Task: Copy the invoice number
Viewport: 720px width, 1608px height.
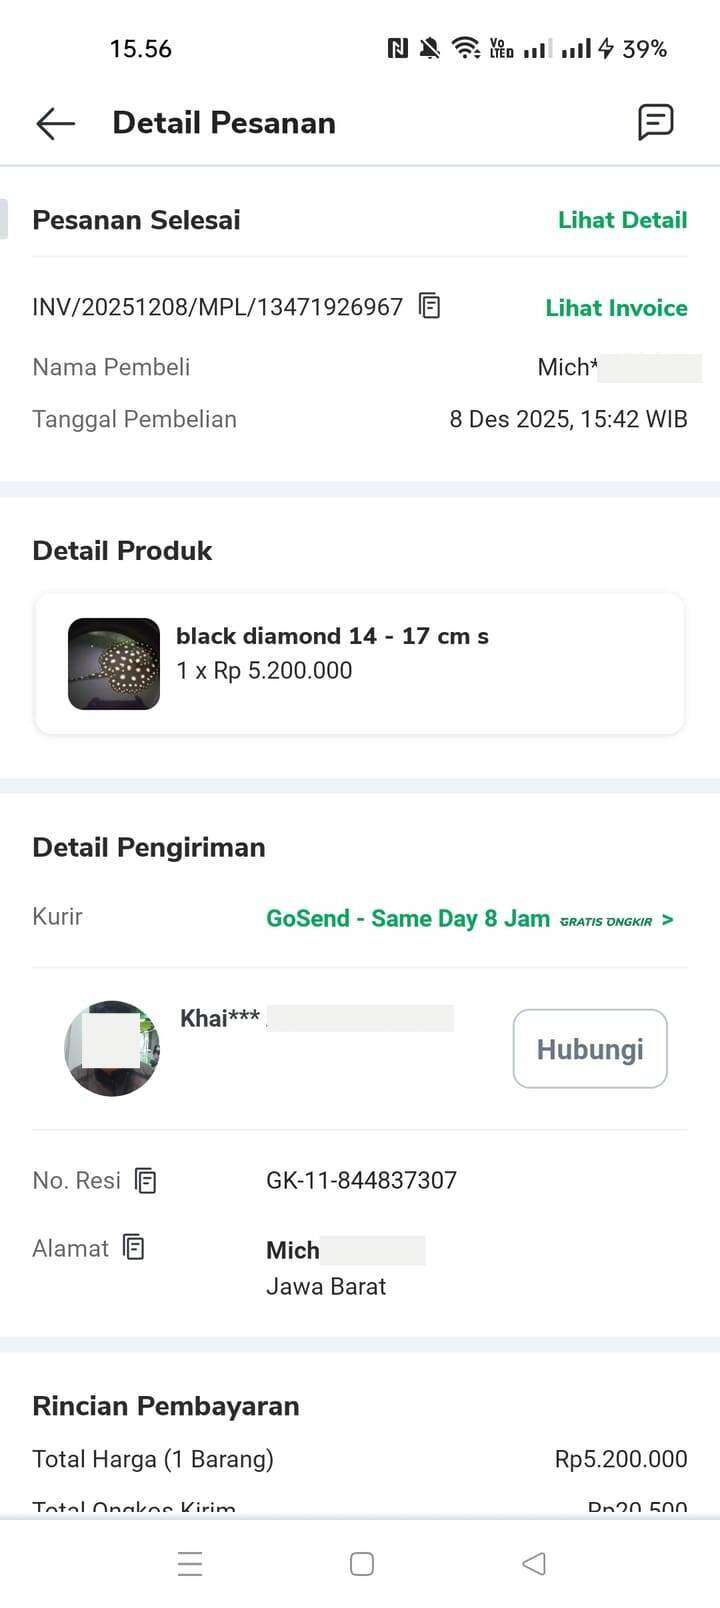Action: tap(429, 306)
